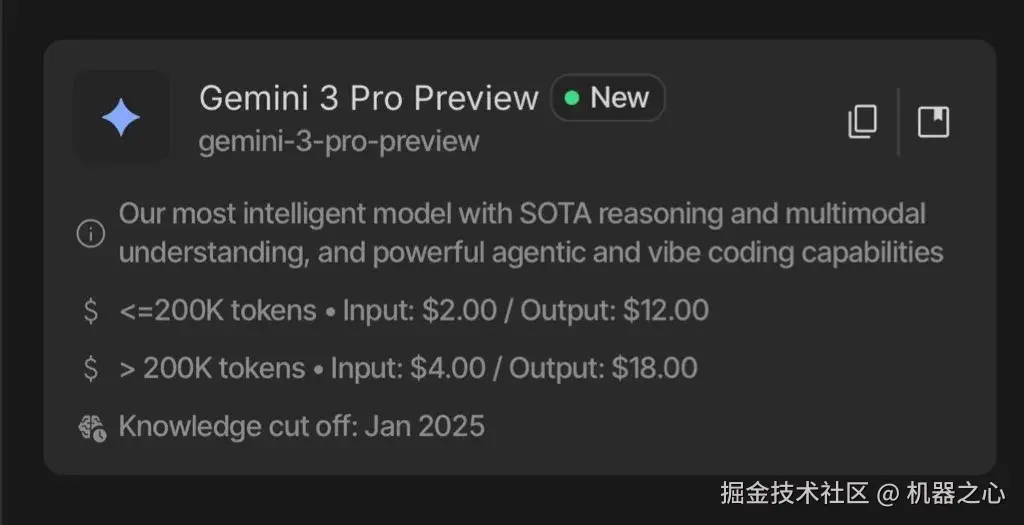Click the 掘金技术社区 watermark text
Image resolution: width=1024 pixels, height=525 pixels.
pos(794,492)
